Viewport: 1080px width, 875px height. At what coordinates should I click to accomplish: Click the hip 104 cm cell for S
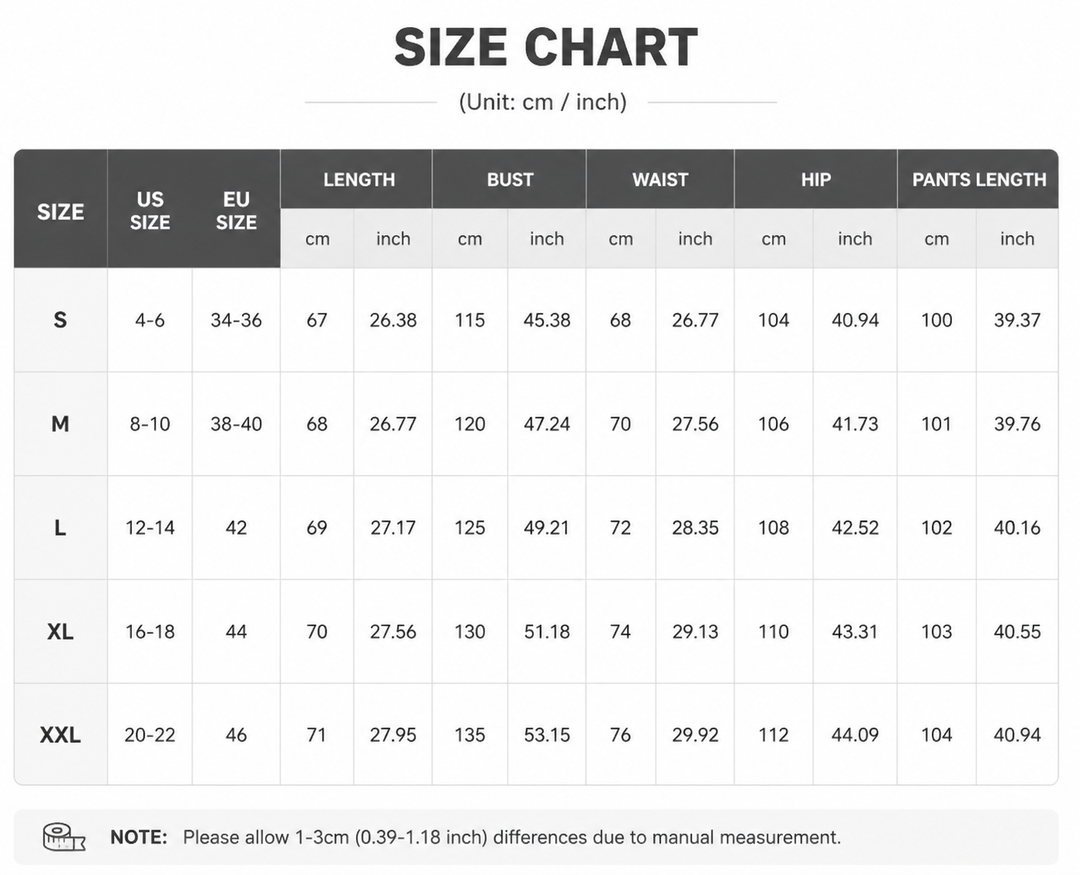coord(773,320)
